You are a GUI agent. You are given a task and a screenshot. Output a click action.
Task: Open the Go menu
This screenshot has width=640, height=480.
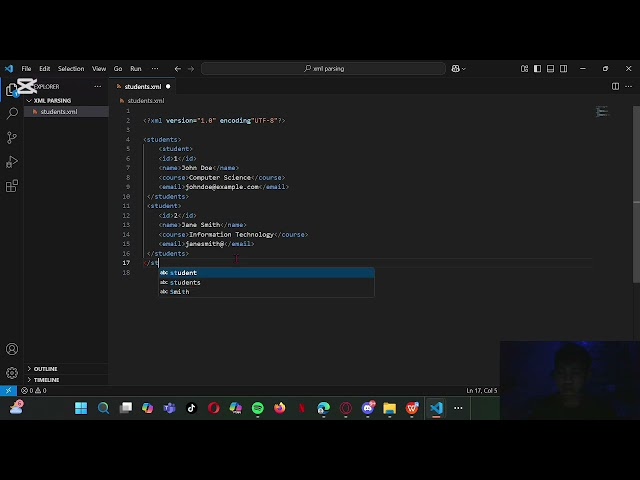tap(118, 69)
